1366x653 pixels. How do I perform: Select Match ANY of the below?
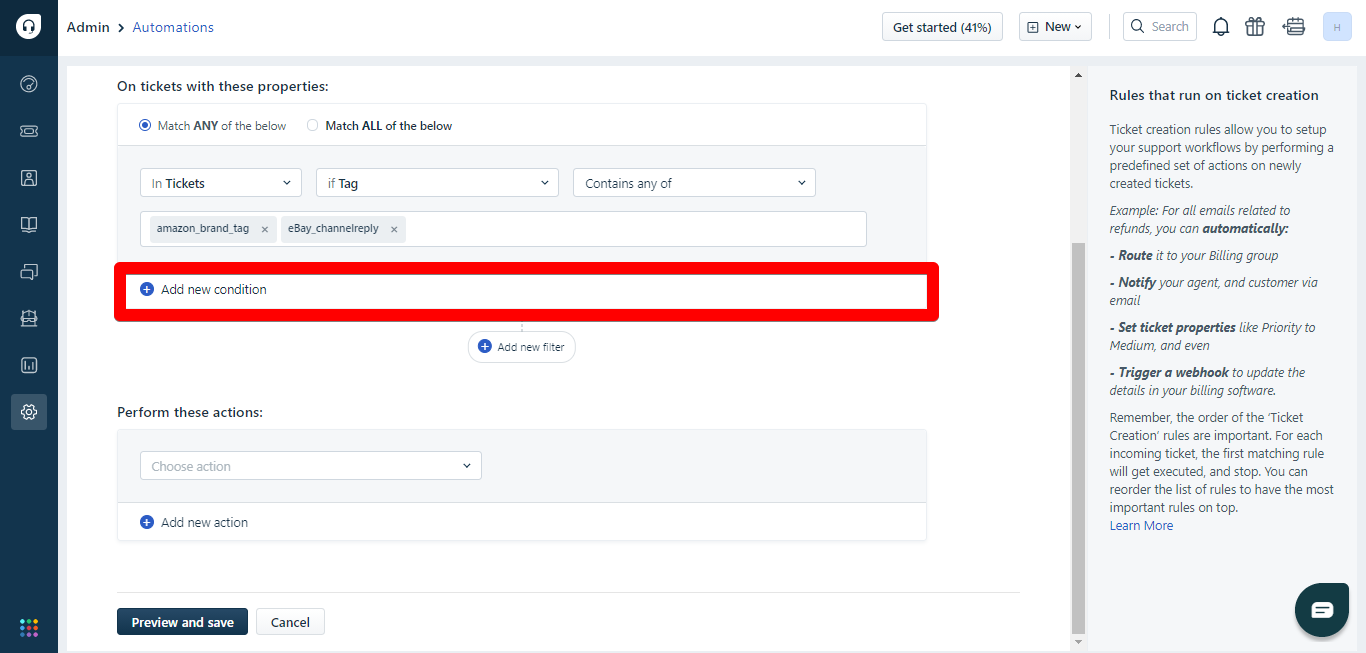pyautogui.click(x=145, y=126)
